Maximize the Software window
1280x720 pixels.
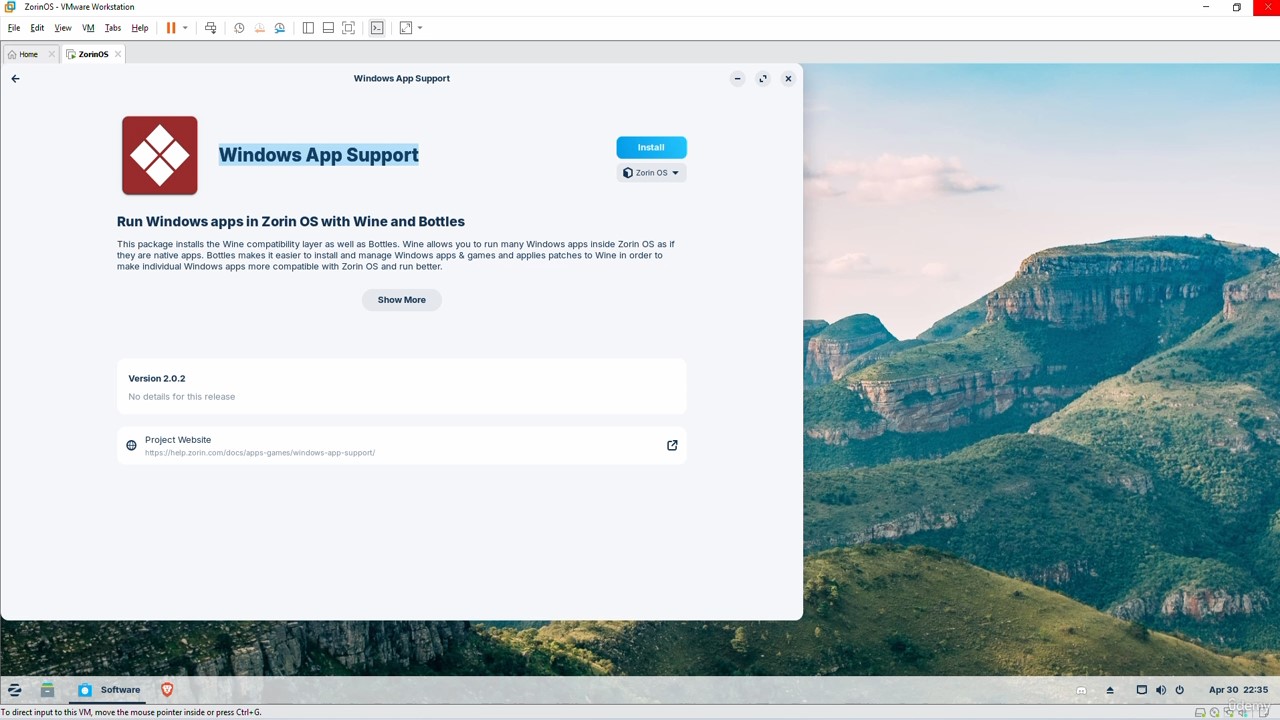[x=763, y=78]
